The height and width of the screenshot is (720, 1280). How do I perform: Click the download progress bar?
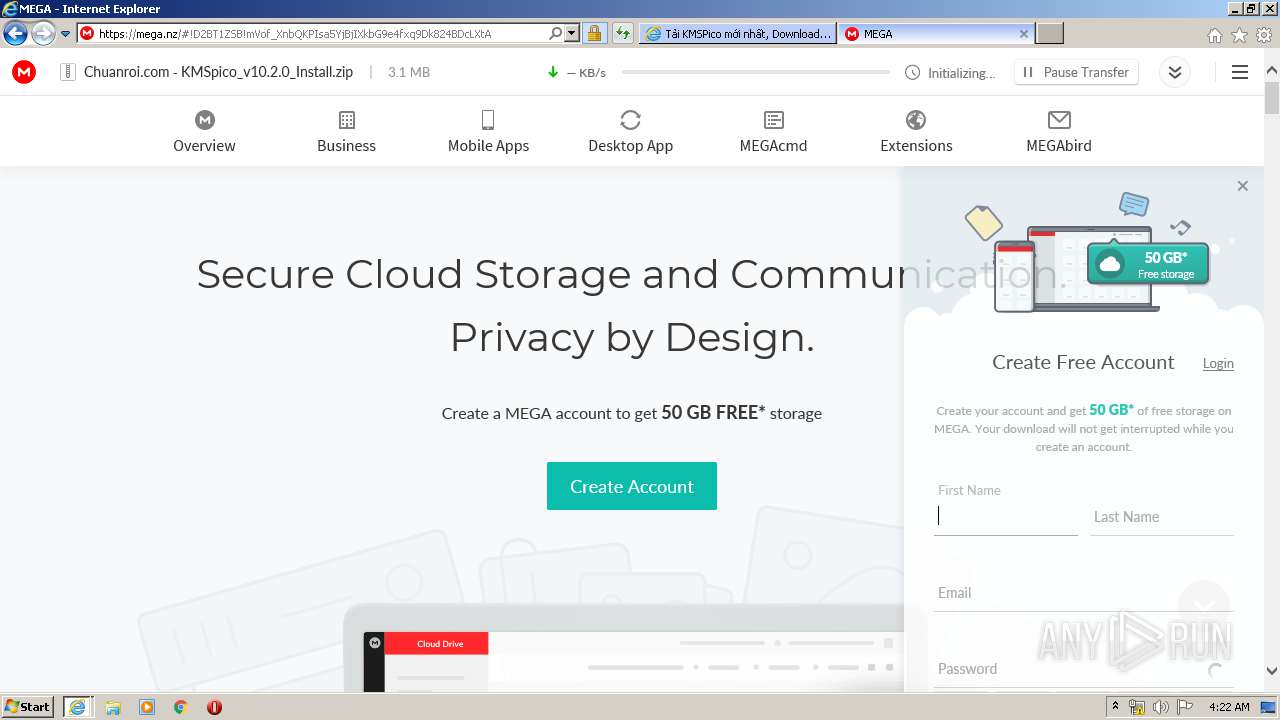pos(755,72)
